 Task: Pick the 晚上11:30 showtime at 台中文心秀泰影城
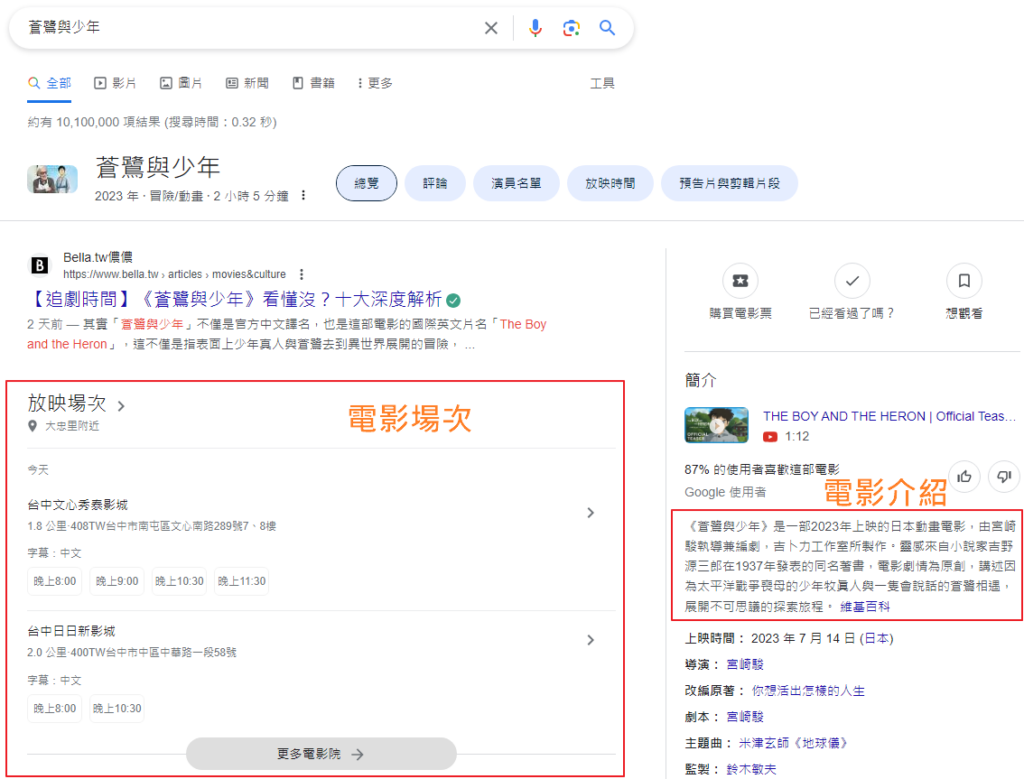[x=242, y=581]
